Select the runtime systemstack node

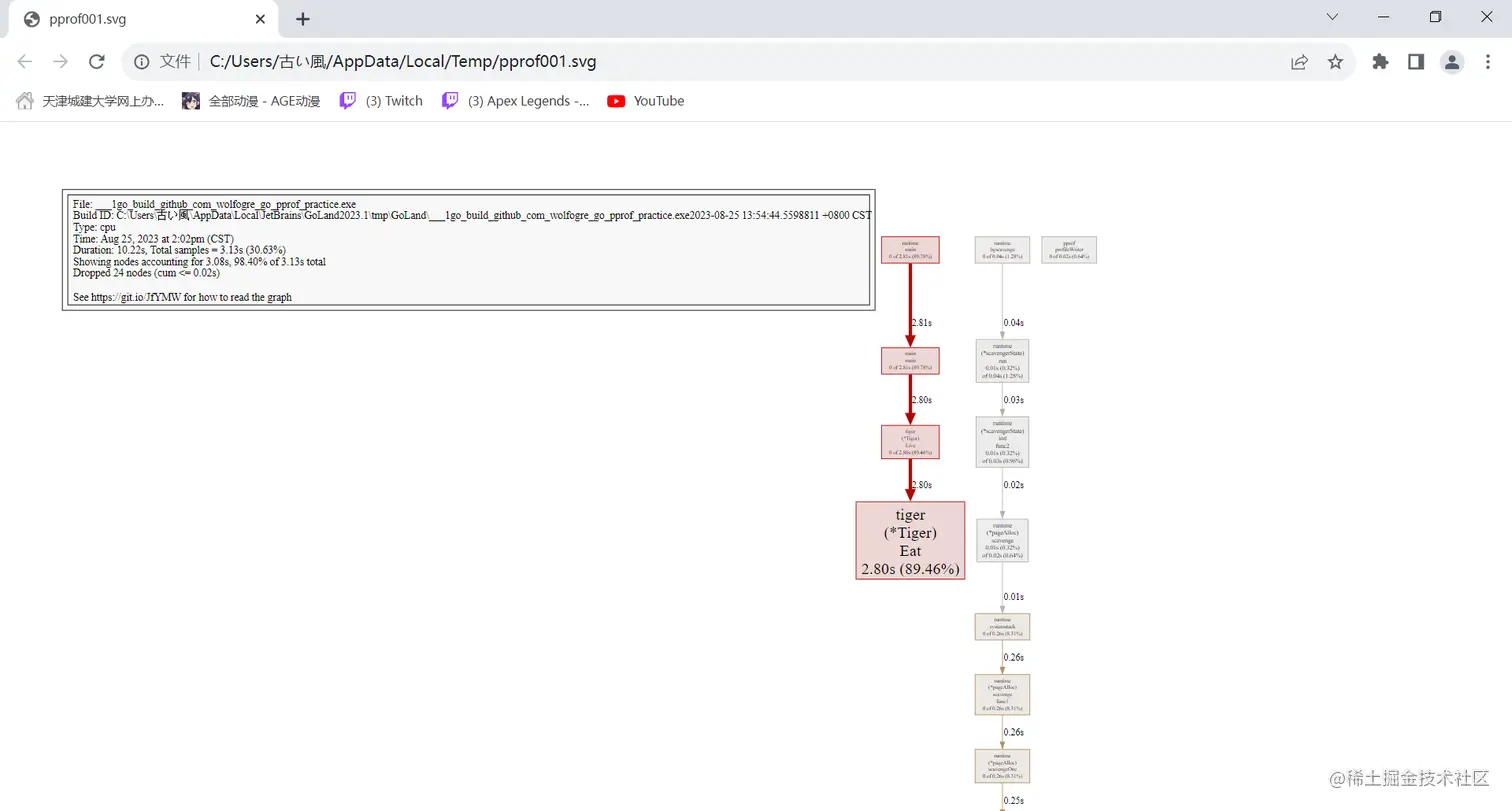pyautogui.click(x=1002, y=627)
